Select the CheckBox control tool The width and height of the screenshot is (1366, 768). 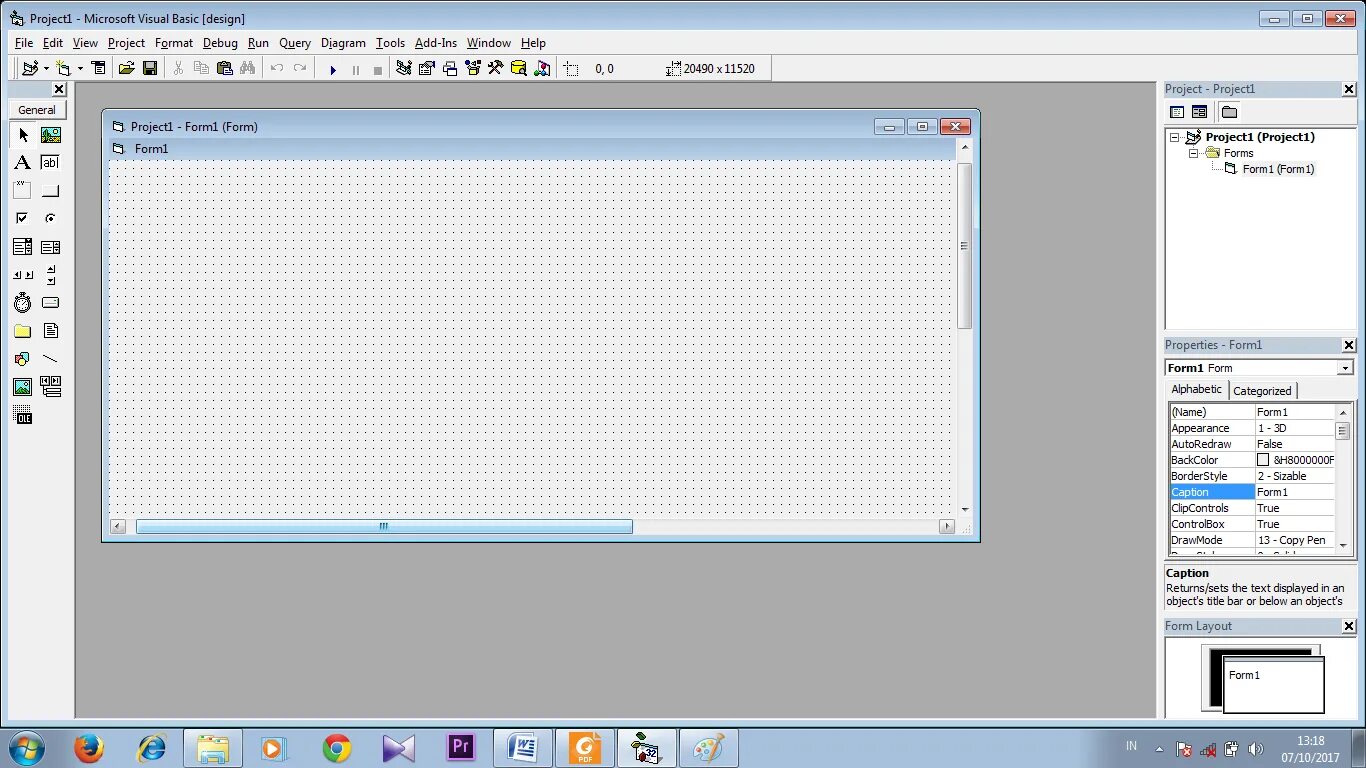click(x=23, y=218)
